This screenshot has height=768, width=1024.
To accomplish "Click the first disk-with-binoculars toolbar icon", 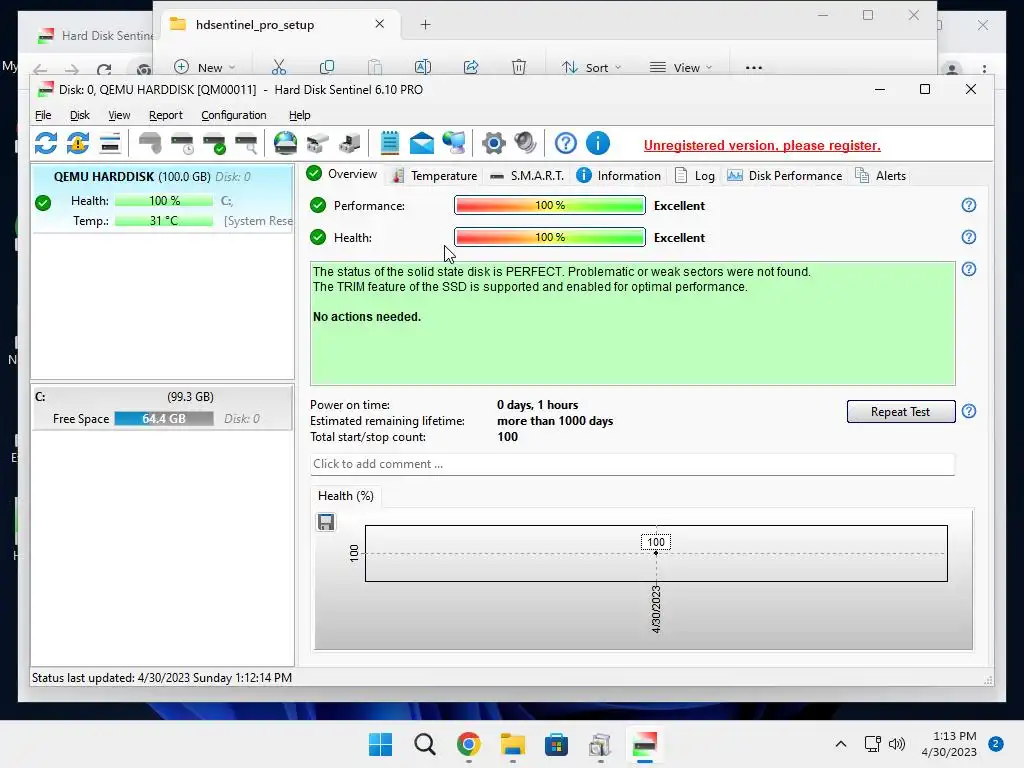I will (317, 143).
